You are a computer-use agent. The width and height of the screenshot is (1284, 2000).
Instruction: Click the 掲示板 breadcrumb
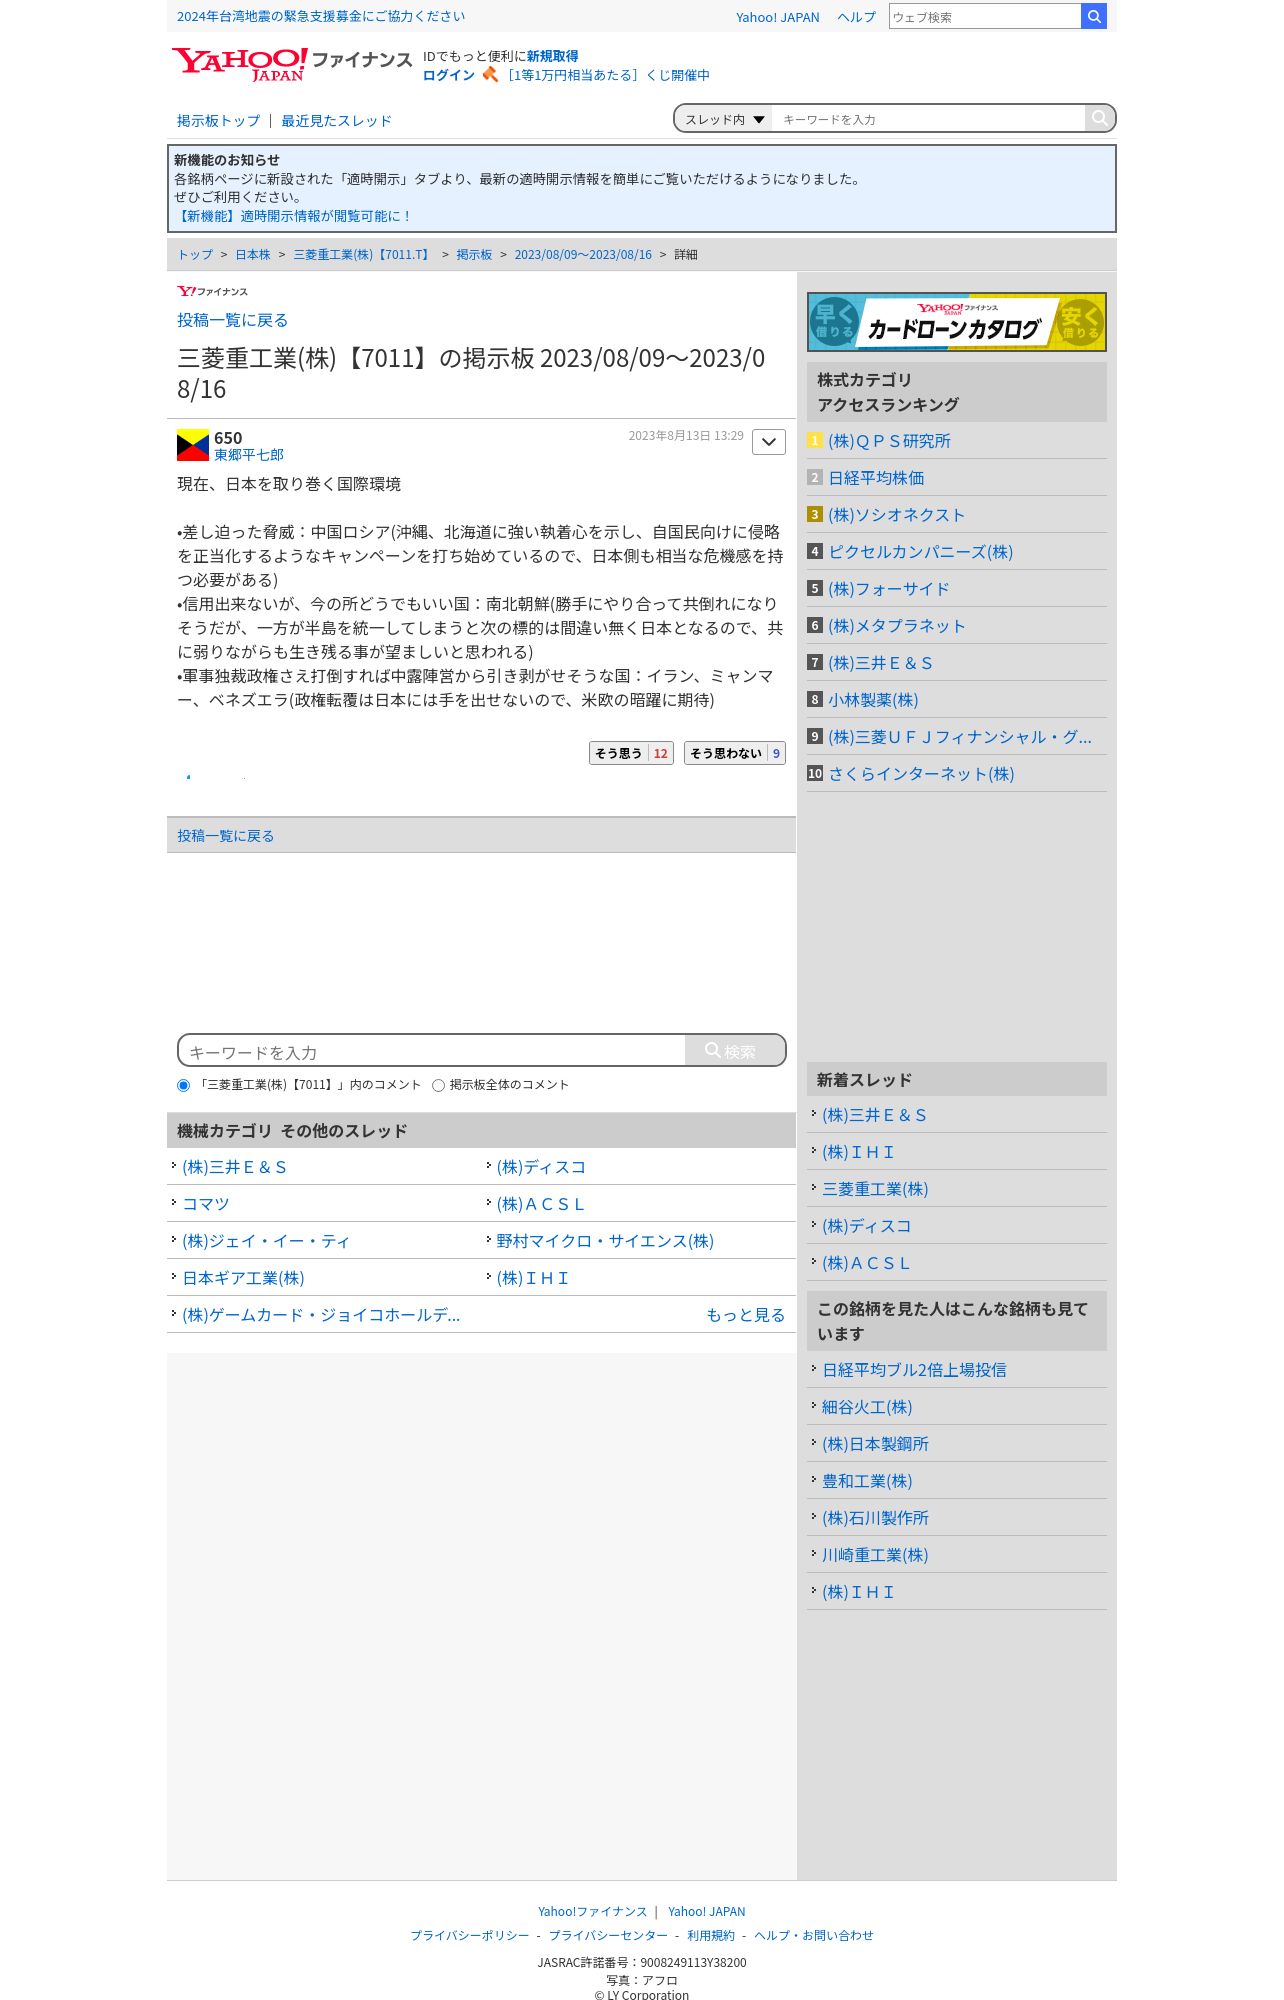coord(474,255)
